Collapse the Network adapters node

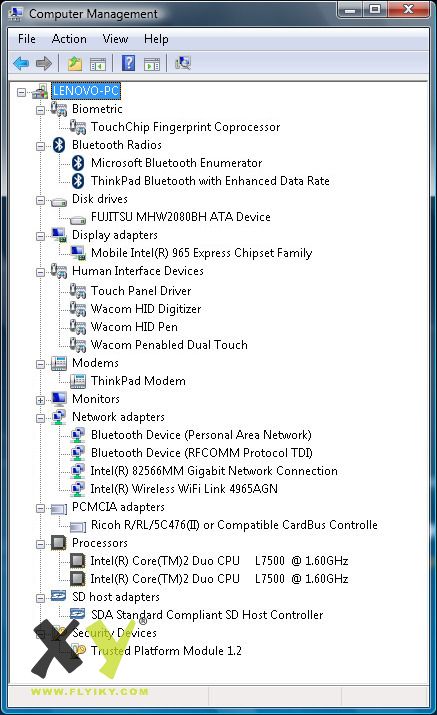41,418
